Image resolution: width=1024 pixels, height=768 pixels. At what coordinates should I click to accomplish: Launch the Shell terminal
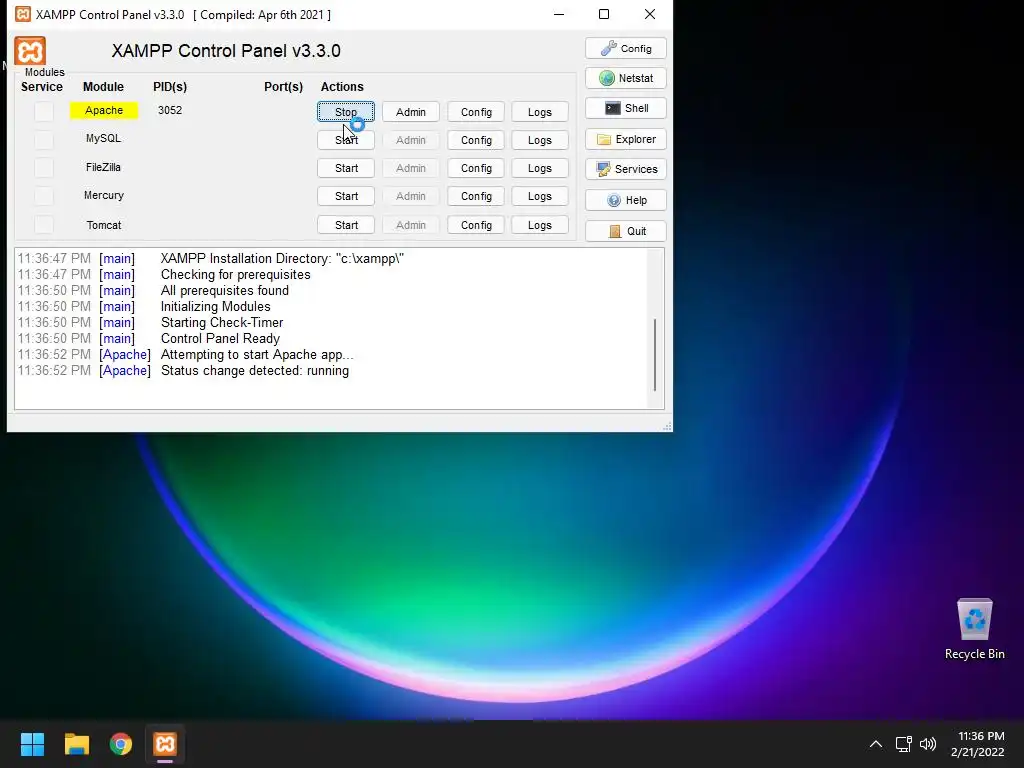pos(626,108)
